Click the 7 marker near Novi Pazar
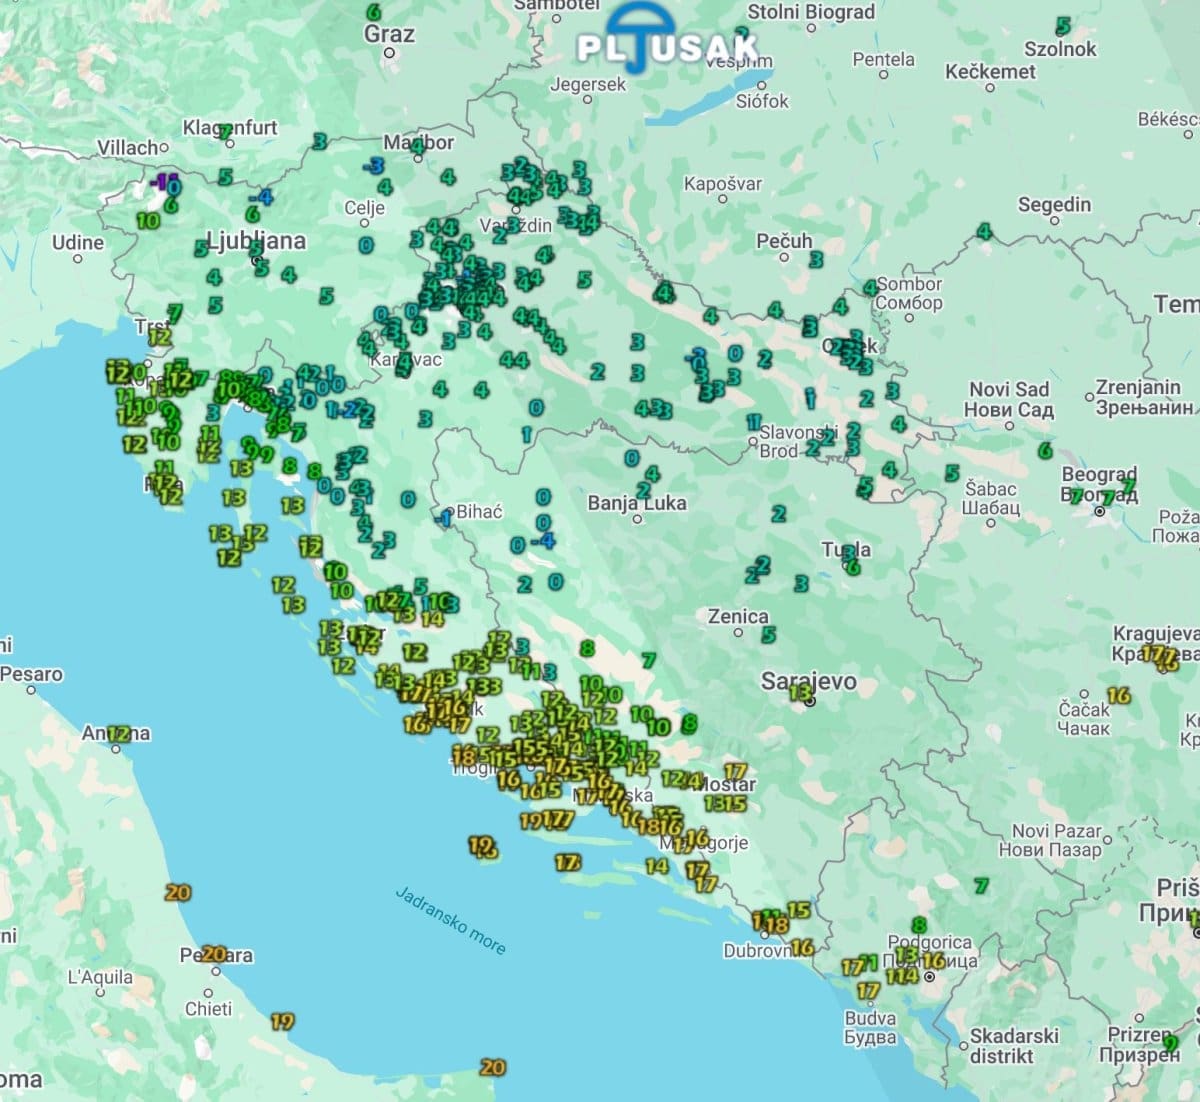The image size is (1200, 1102). point(981,885)
